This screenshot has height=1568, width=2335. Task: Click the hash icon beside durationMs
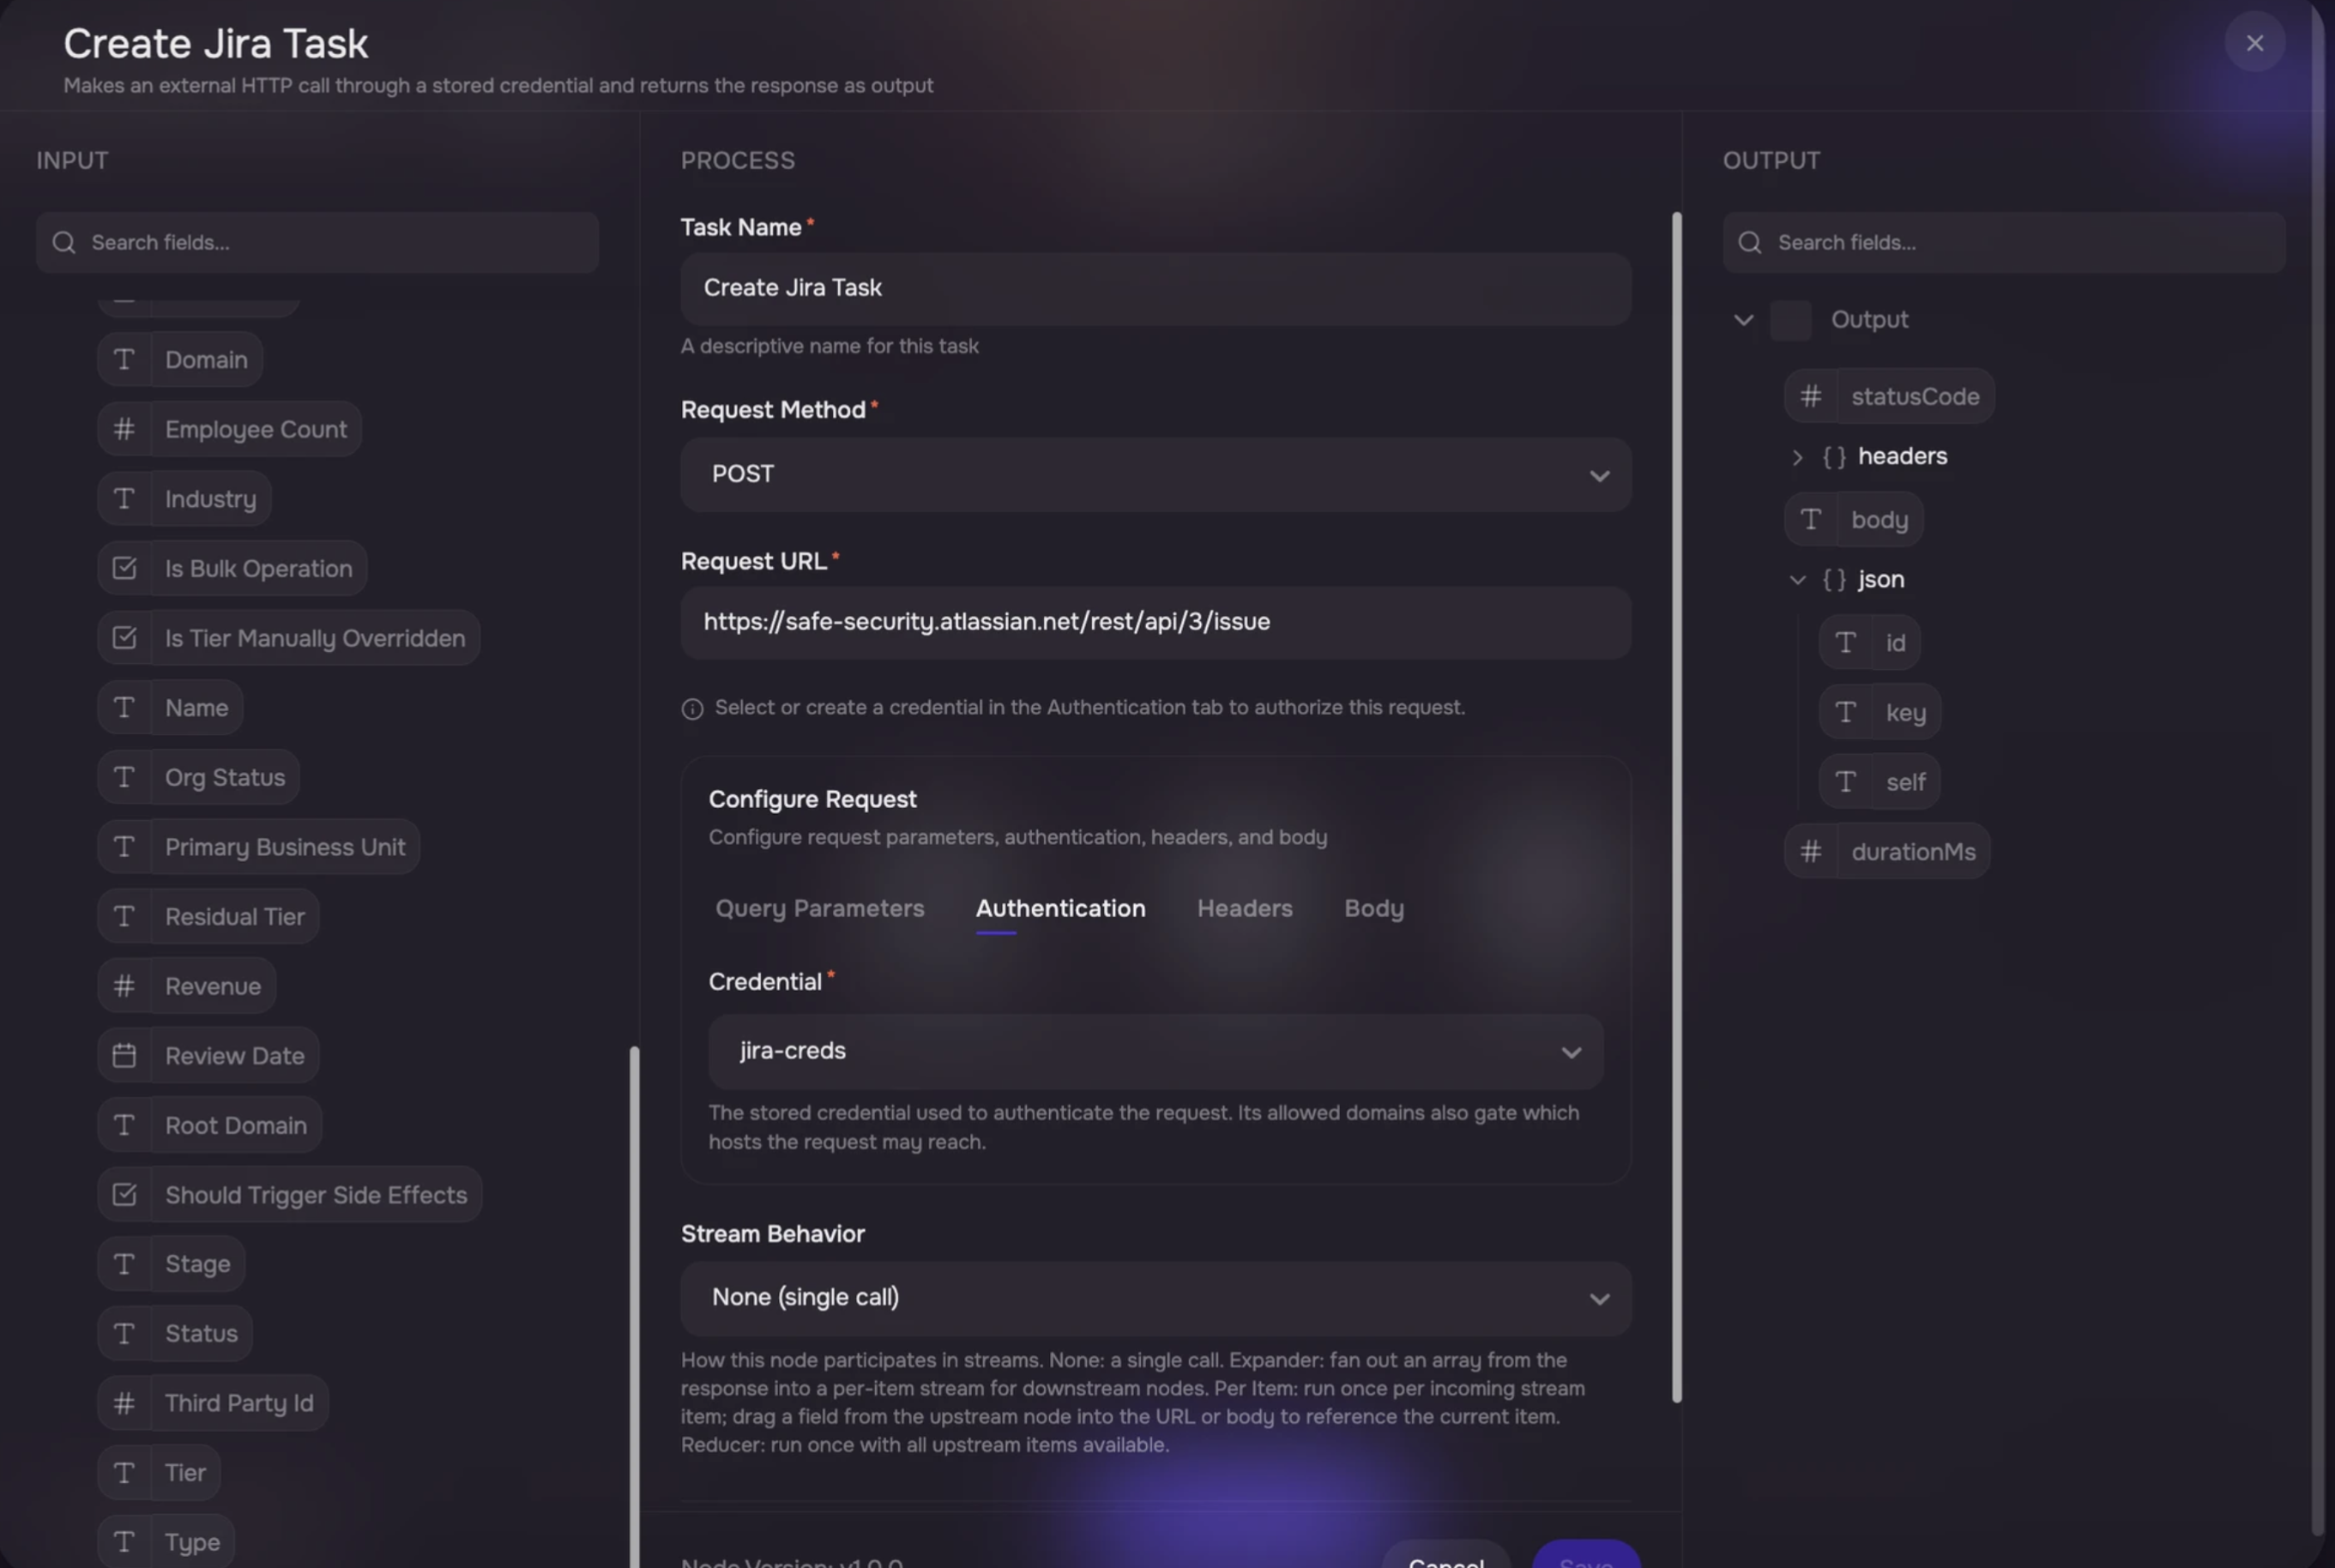[1810, 851]
